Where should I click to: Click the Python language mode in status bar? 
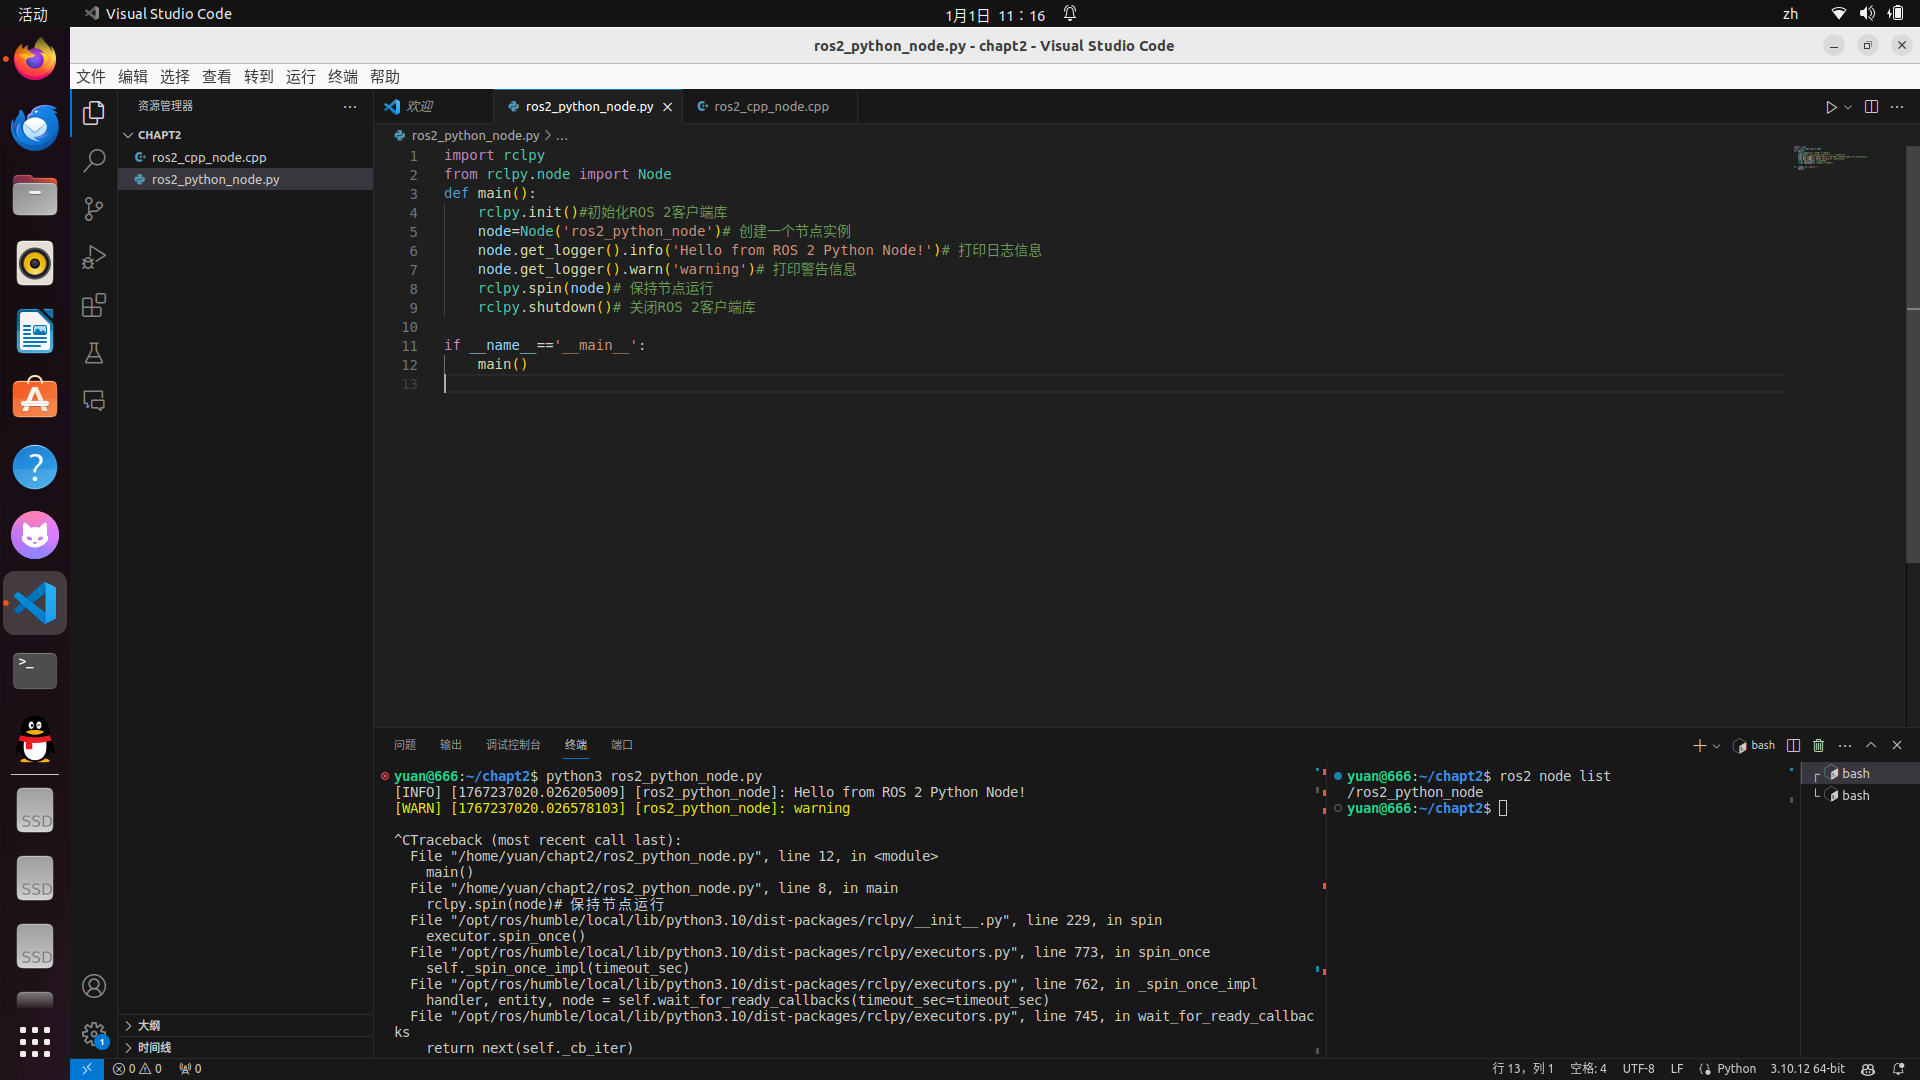pos(1736,1068)
